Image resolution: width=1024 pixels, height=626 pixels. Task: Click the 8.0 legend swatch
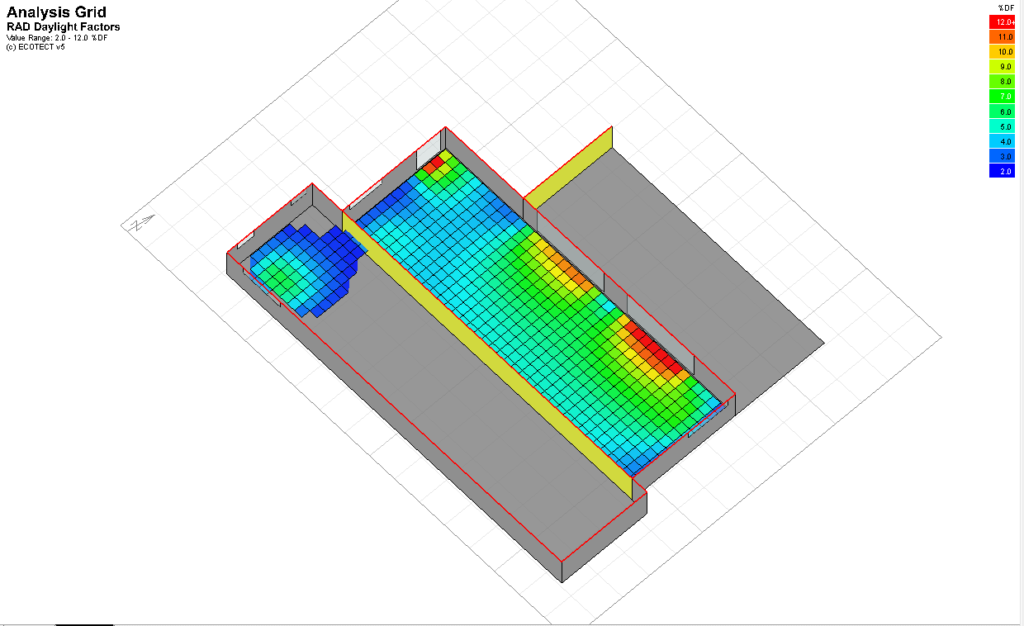pos(1002,82)
